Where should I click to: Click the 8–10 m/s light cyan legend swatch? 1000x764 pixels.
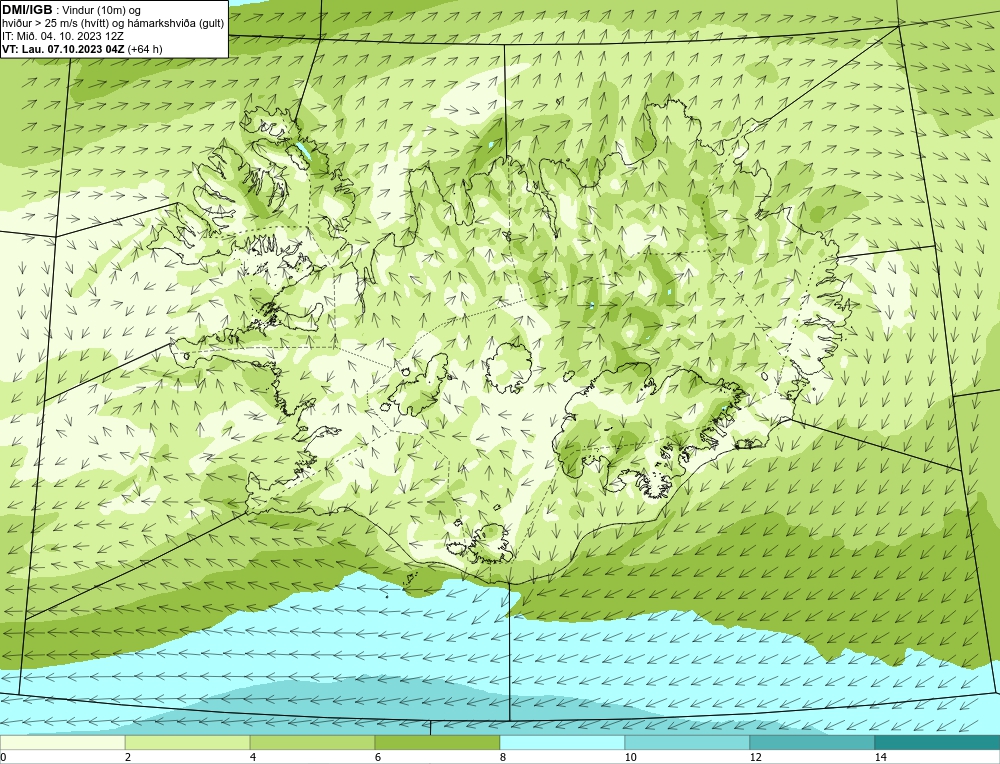[x=562, y=742]
